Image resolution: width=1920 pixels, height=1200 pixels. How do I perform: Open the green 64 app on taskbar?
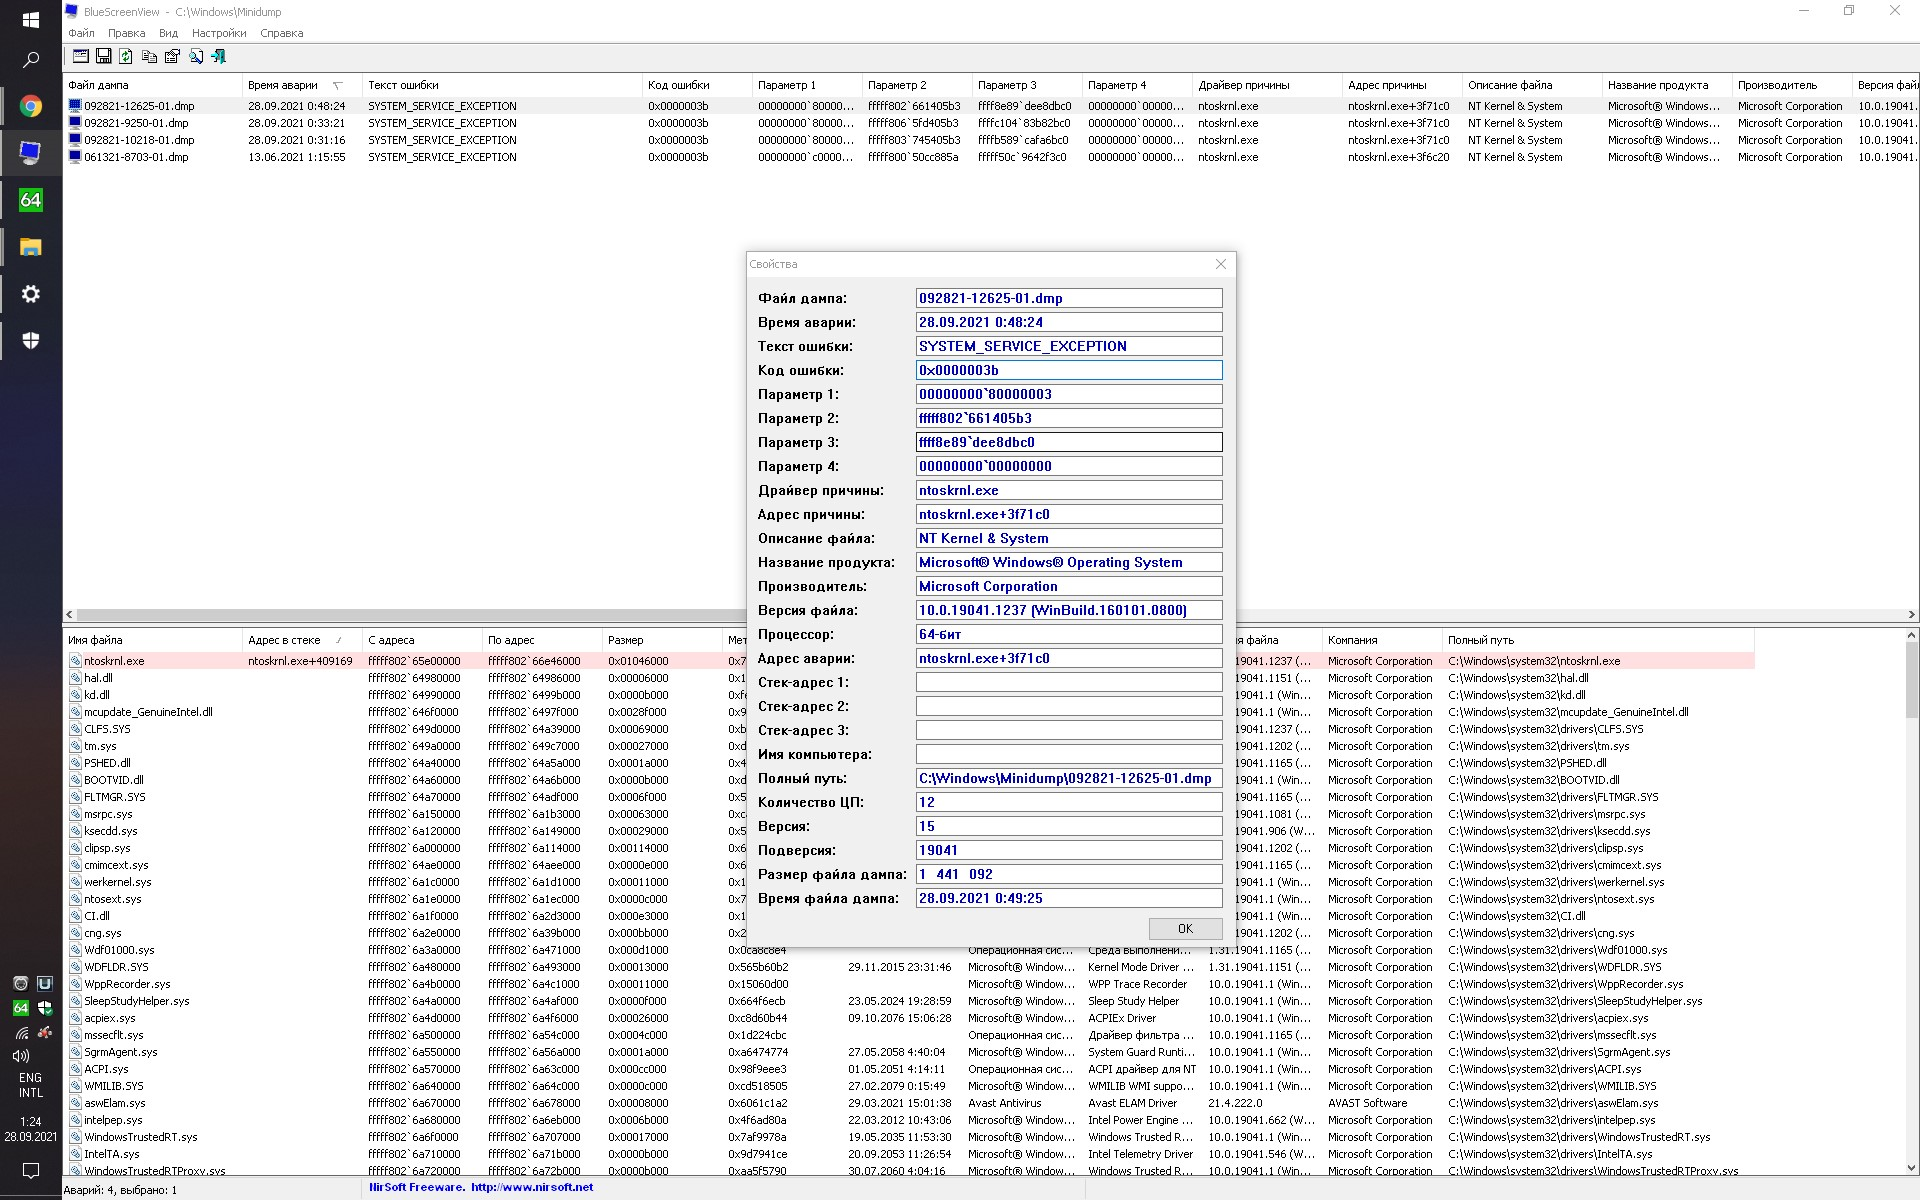[30, 200]
